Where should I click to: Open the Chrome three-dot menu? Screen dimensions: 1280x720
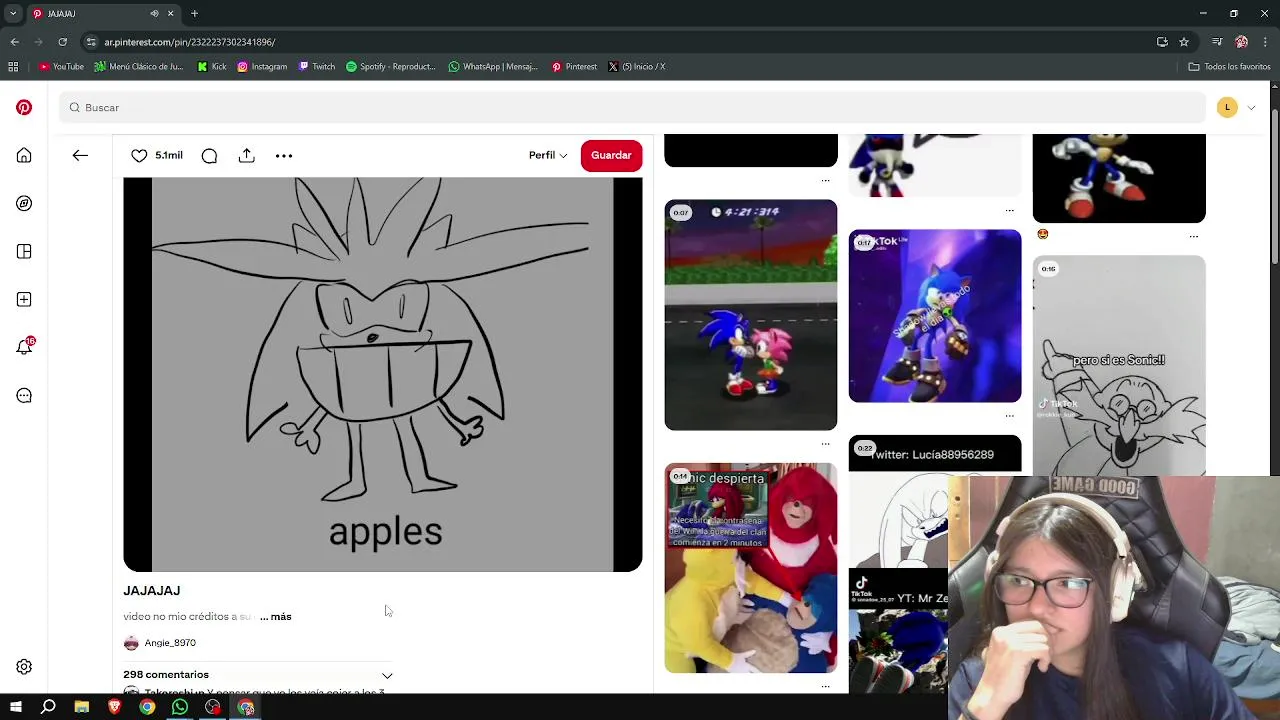[x=1265, y=42]
